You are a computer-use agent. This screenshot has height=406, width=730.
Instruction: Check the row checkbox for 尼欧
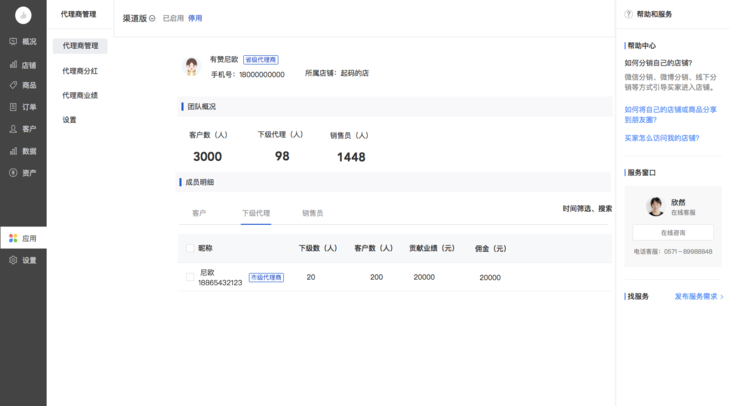tap(190, 277)
